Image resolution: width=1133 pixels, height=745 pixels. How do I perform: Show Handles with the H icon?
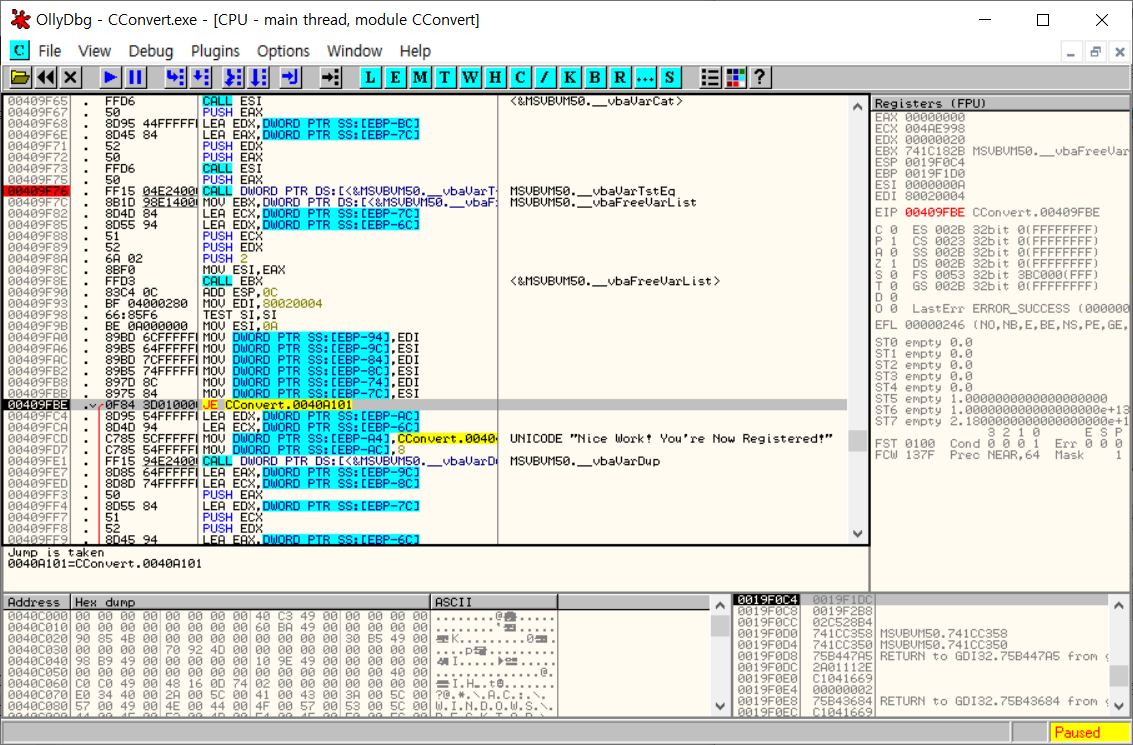click(x=495, y=77)
